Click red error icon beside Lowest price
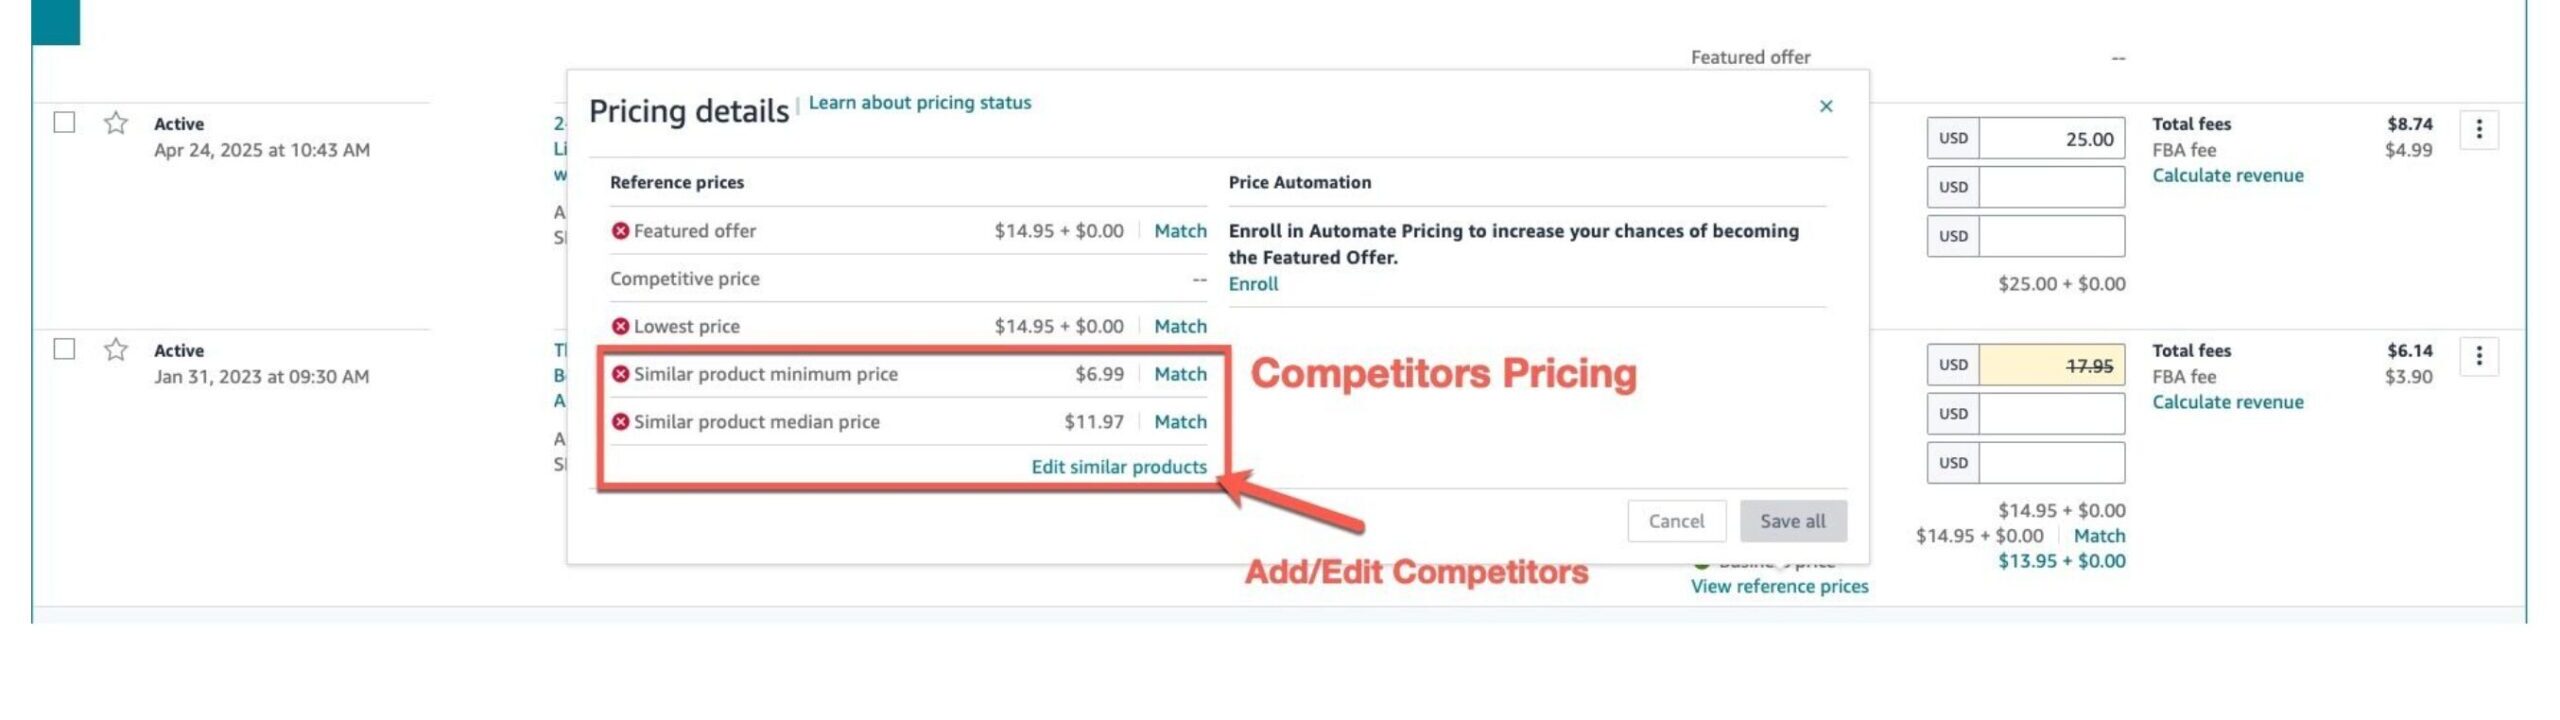 pyautogui.click(x=620, y=326)
